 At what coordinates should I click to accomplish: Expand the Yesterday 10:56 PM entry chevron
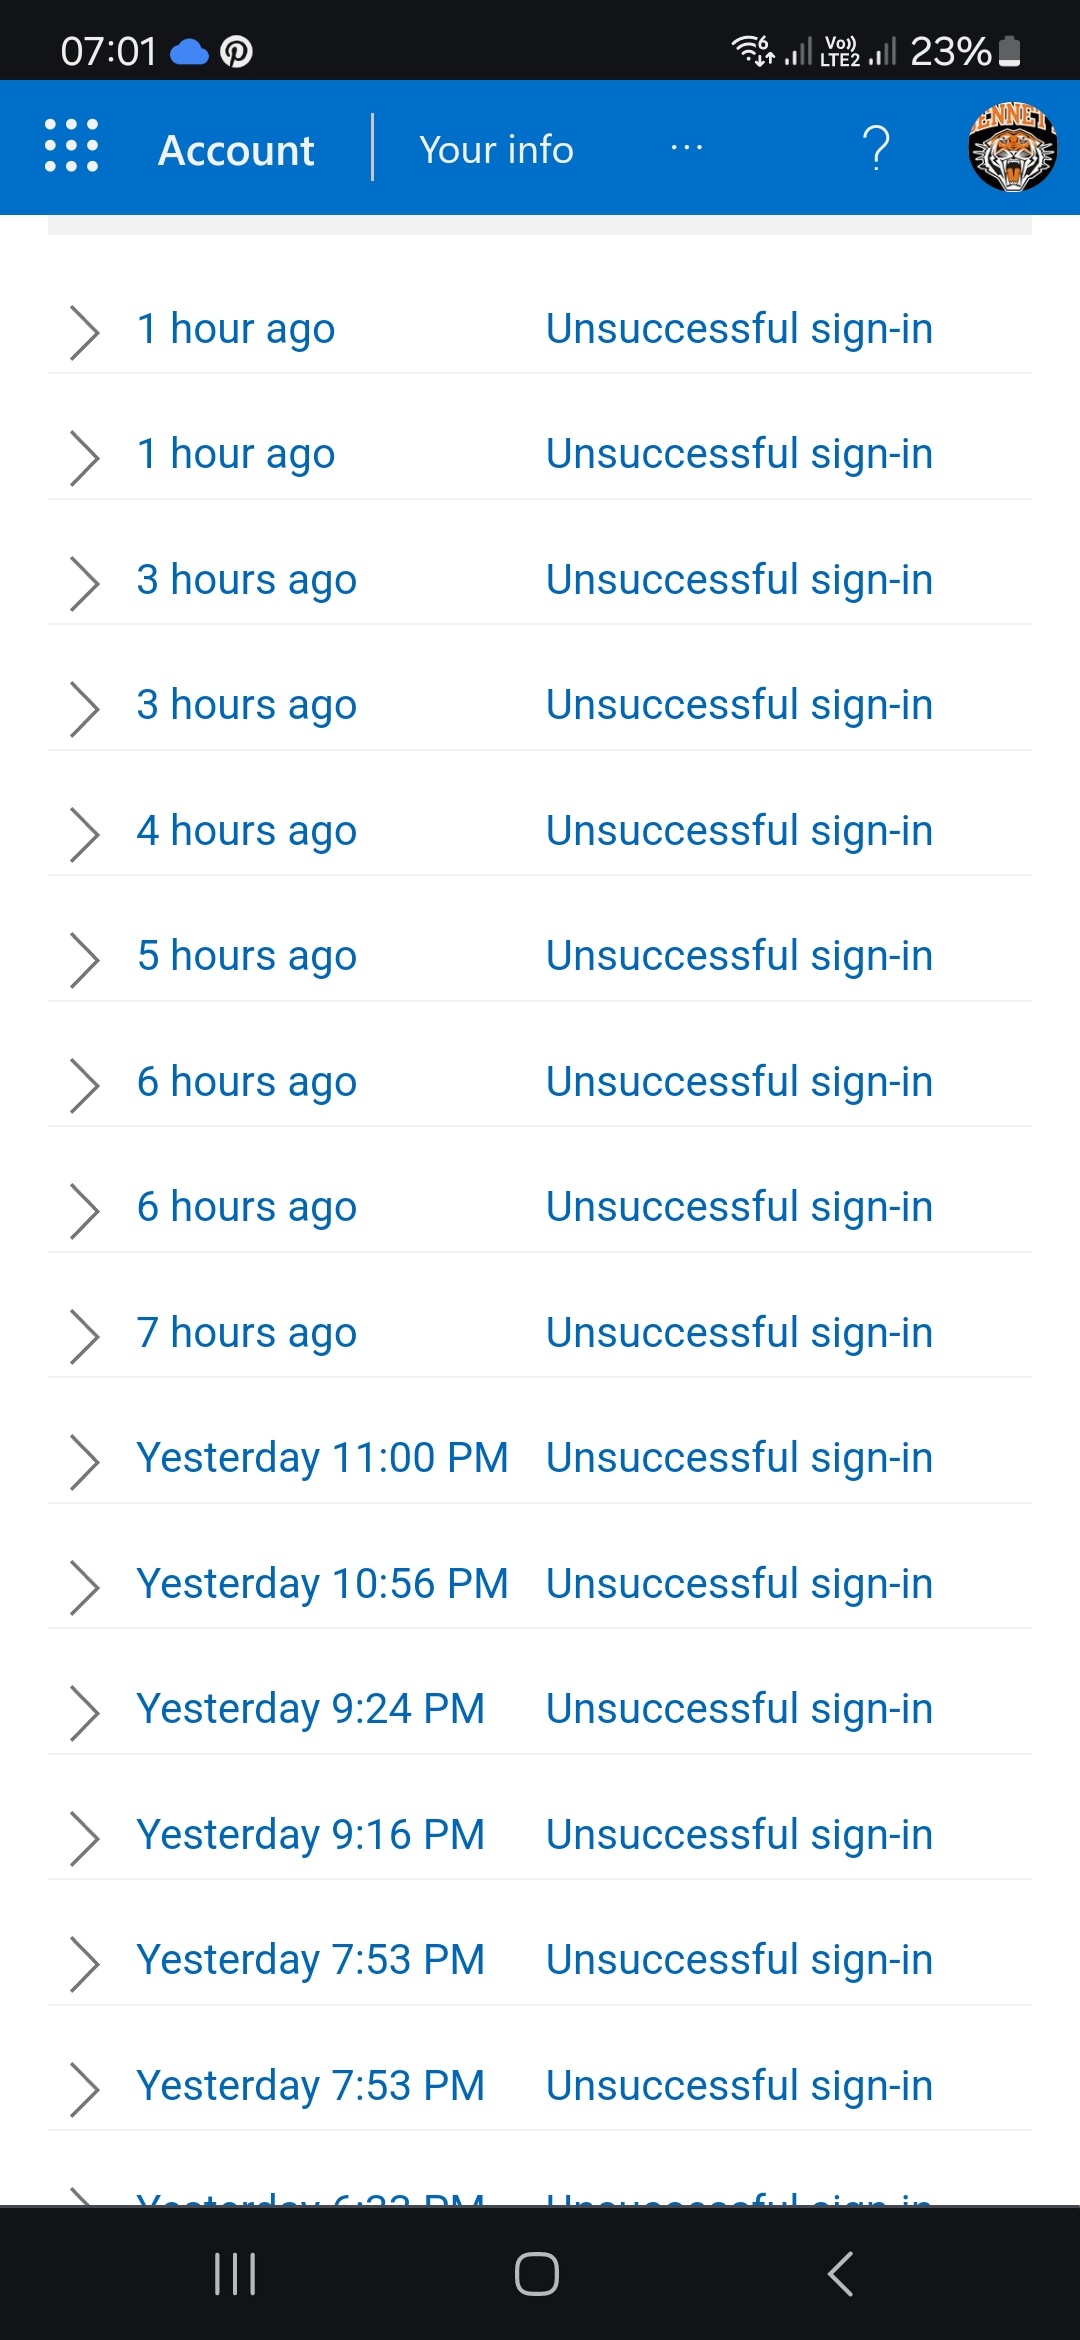click(84, 1587)
